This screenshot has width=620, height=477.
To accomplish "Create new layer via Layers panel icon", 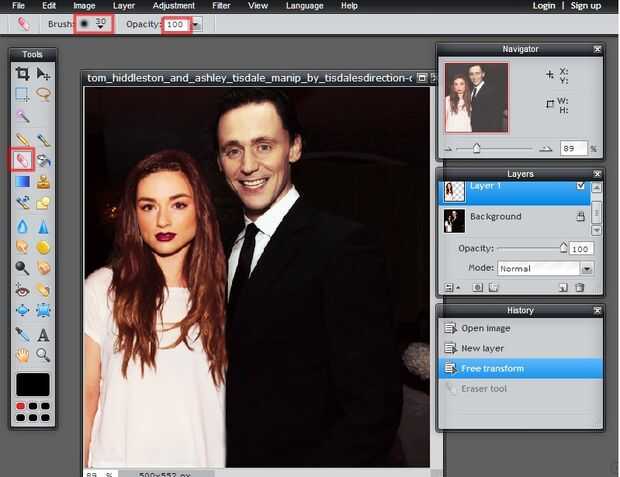I will [563, 287].
